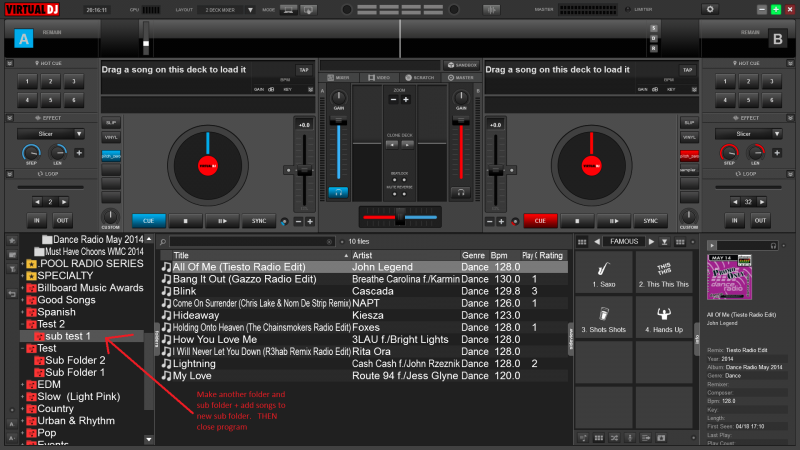
Task: Click the CUE button on deck B
Action: (540, 221)
